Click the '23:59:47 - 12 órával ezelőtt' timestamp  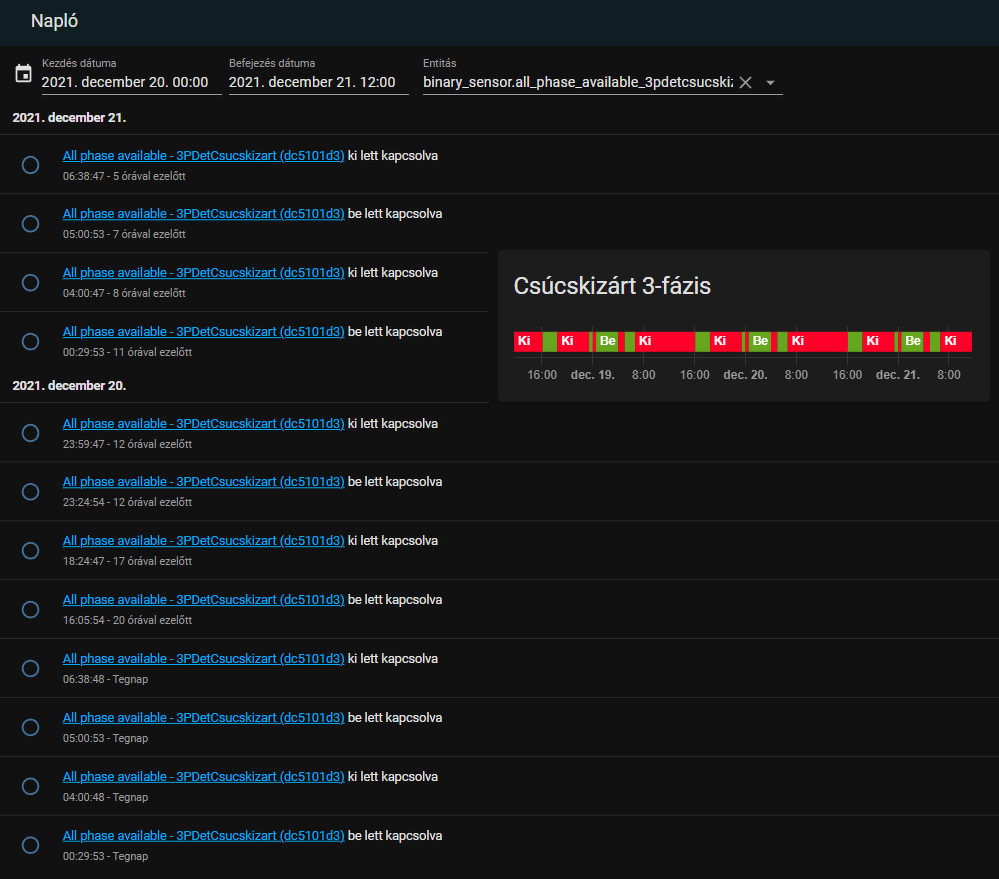pyautogui.click(x=127, y=445)
